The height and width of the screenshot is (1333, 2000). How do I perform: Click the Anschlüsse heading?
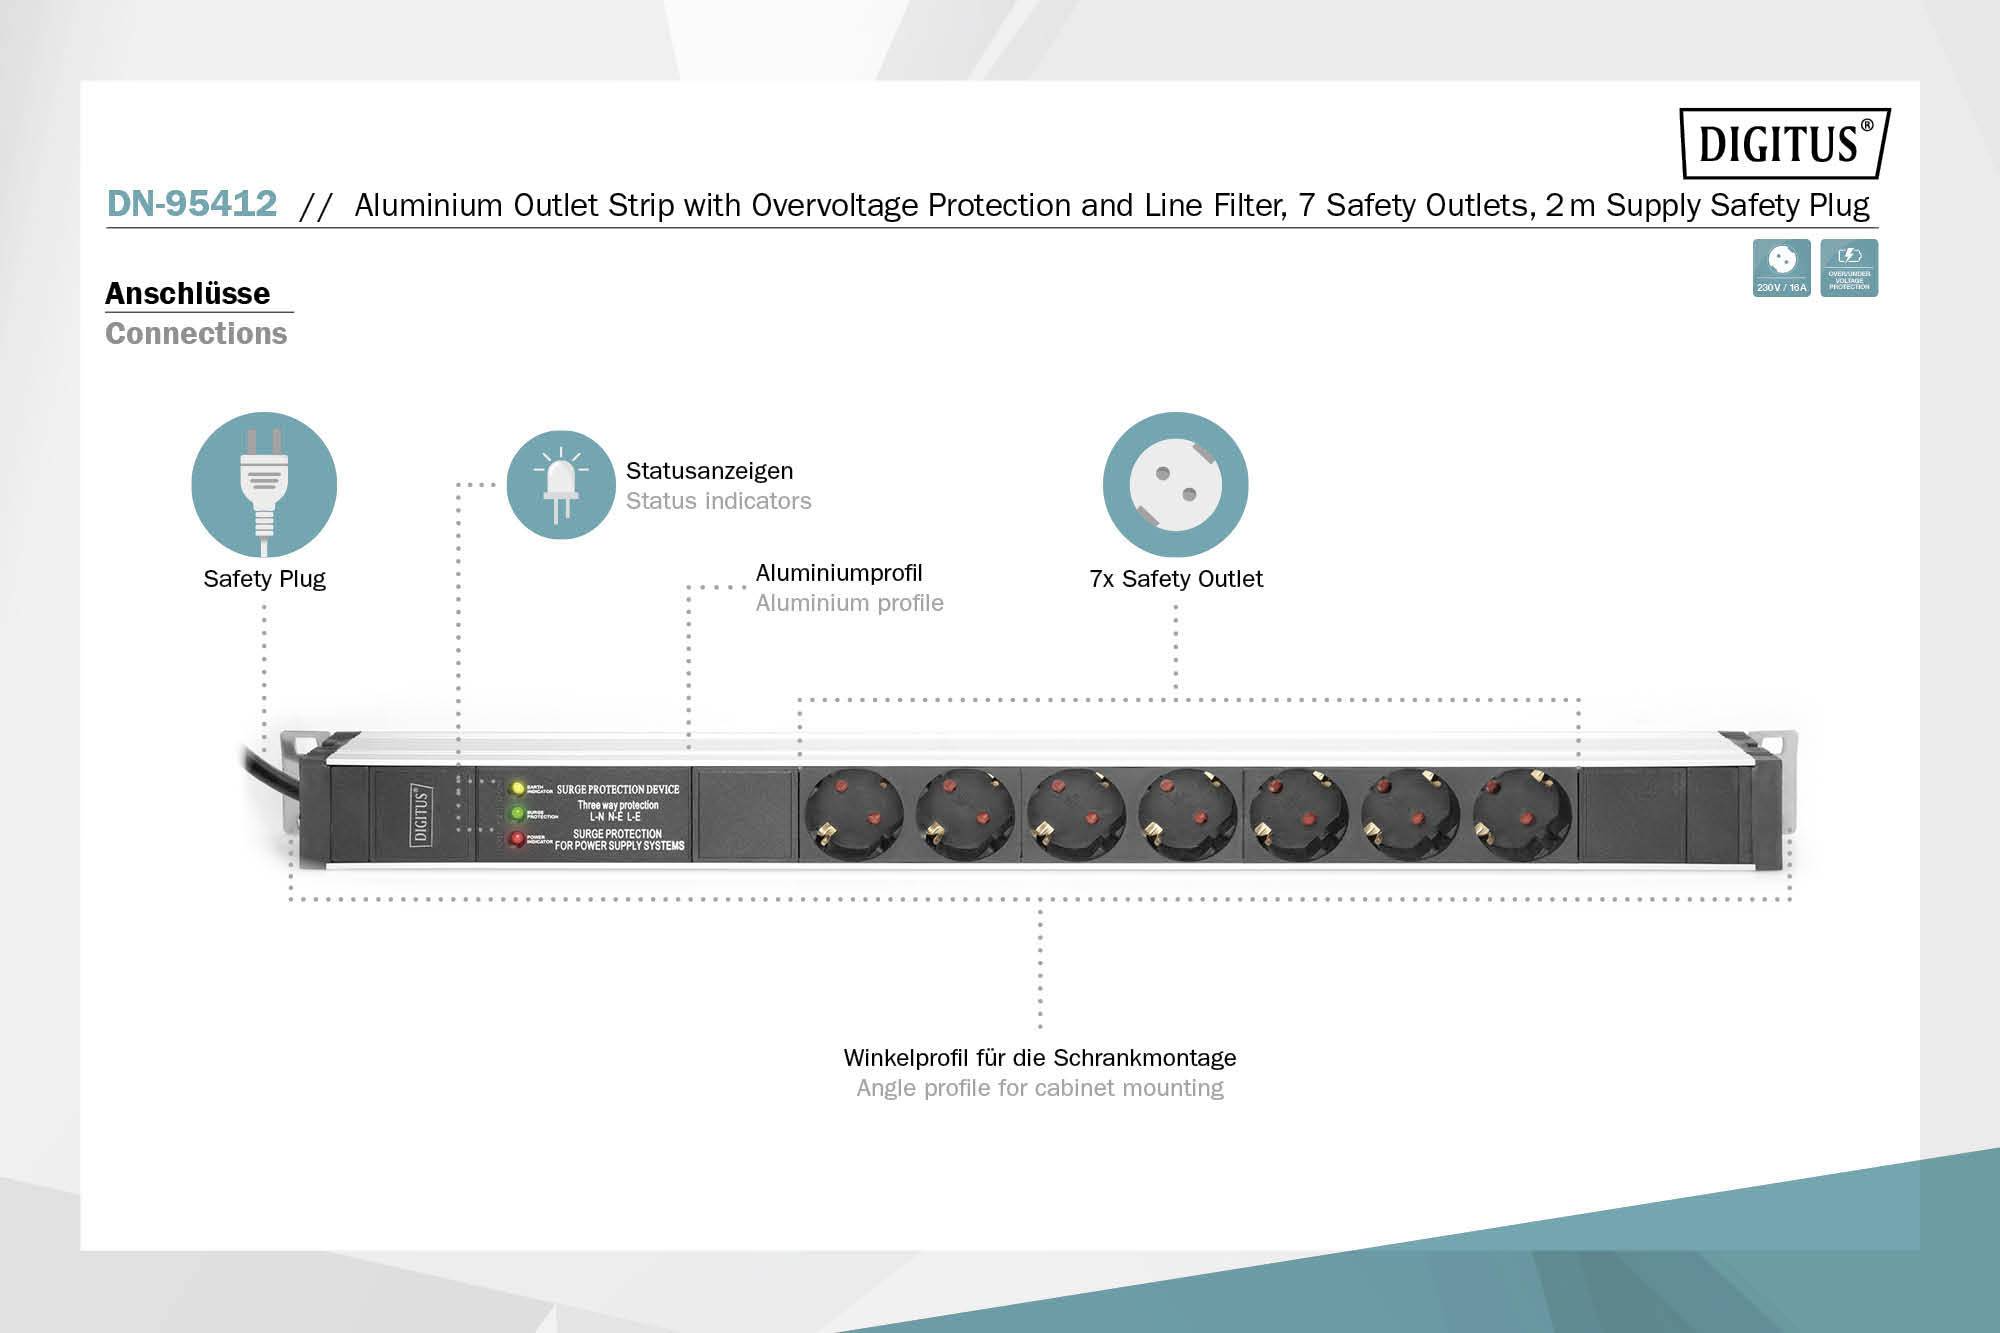pyautogui.click(x=188, y=293)
